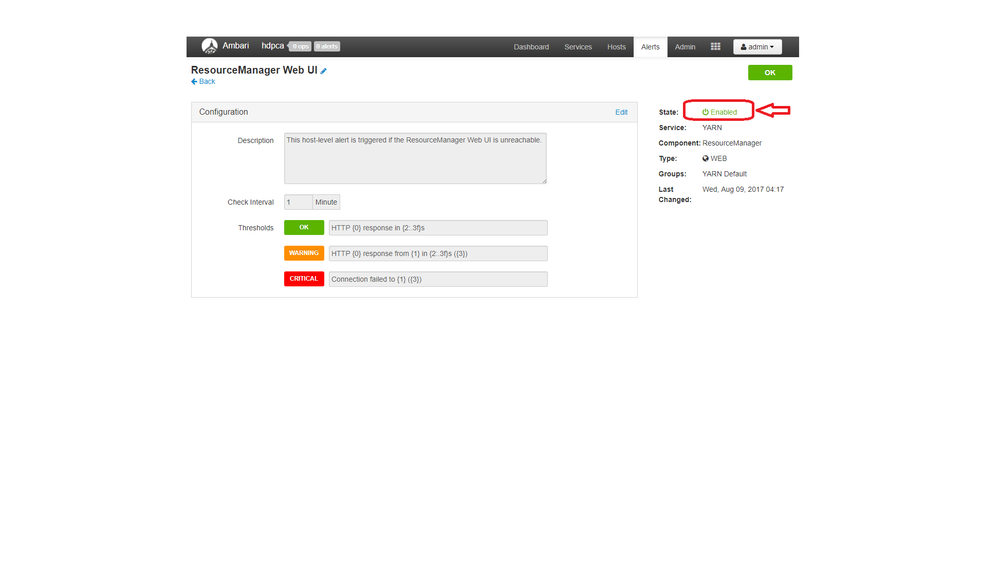Click the 0 alerts badge
Viewport: 999px width, 566px height.
[327, 47]
